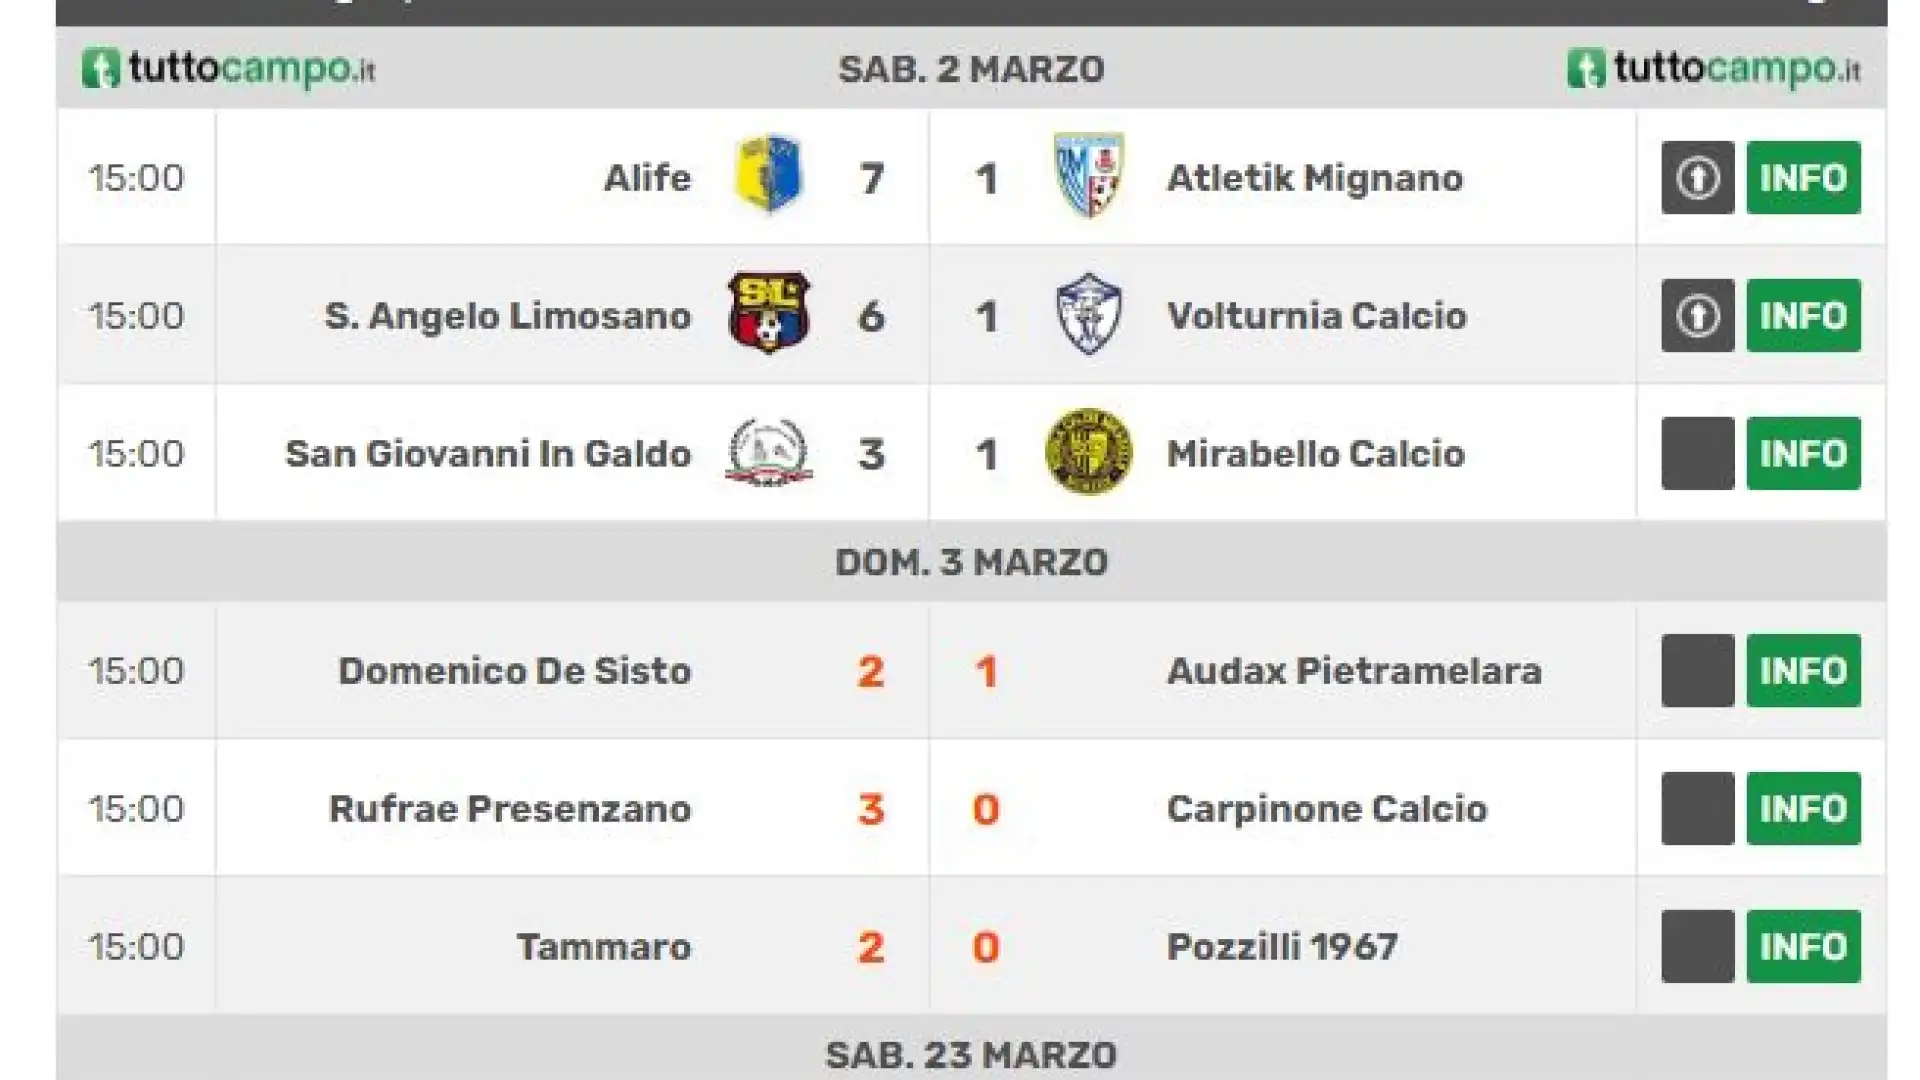Open INFO for Alife vs Atletik Mignano
Image resolution: width=1920 pixels, height=1080 pixels.
tap(1804, 178)
